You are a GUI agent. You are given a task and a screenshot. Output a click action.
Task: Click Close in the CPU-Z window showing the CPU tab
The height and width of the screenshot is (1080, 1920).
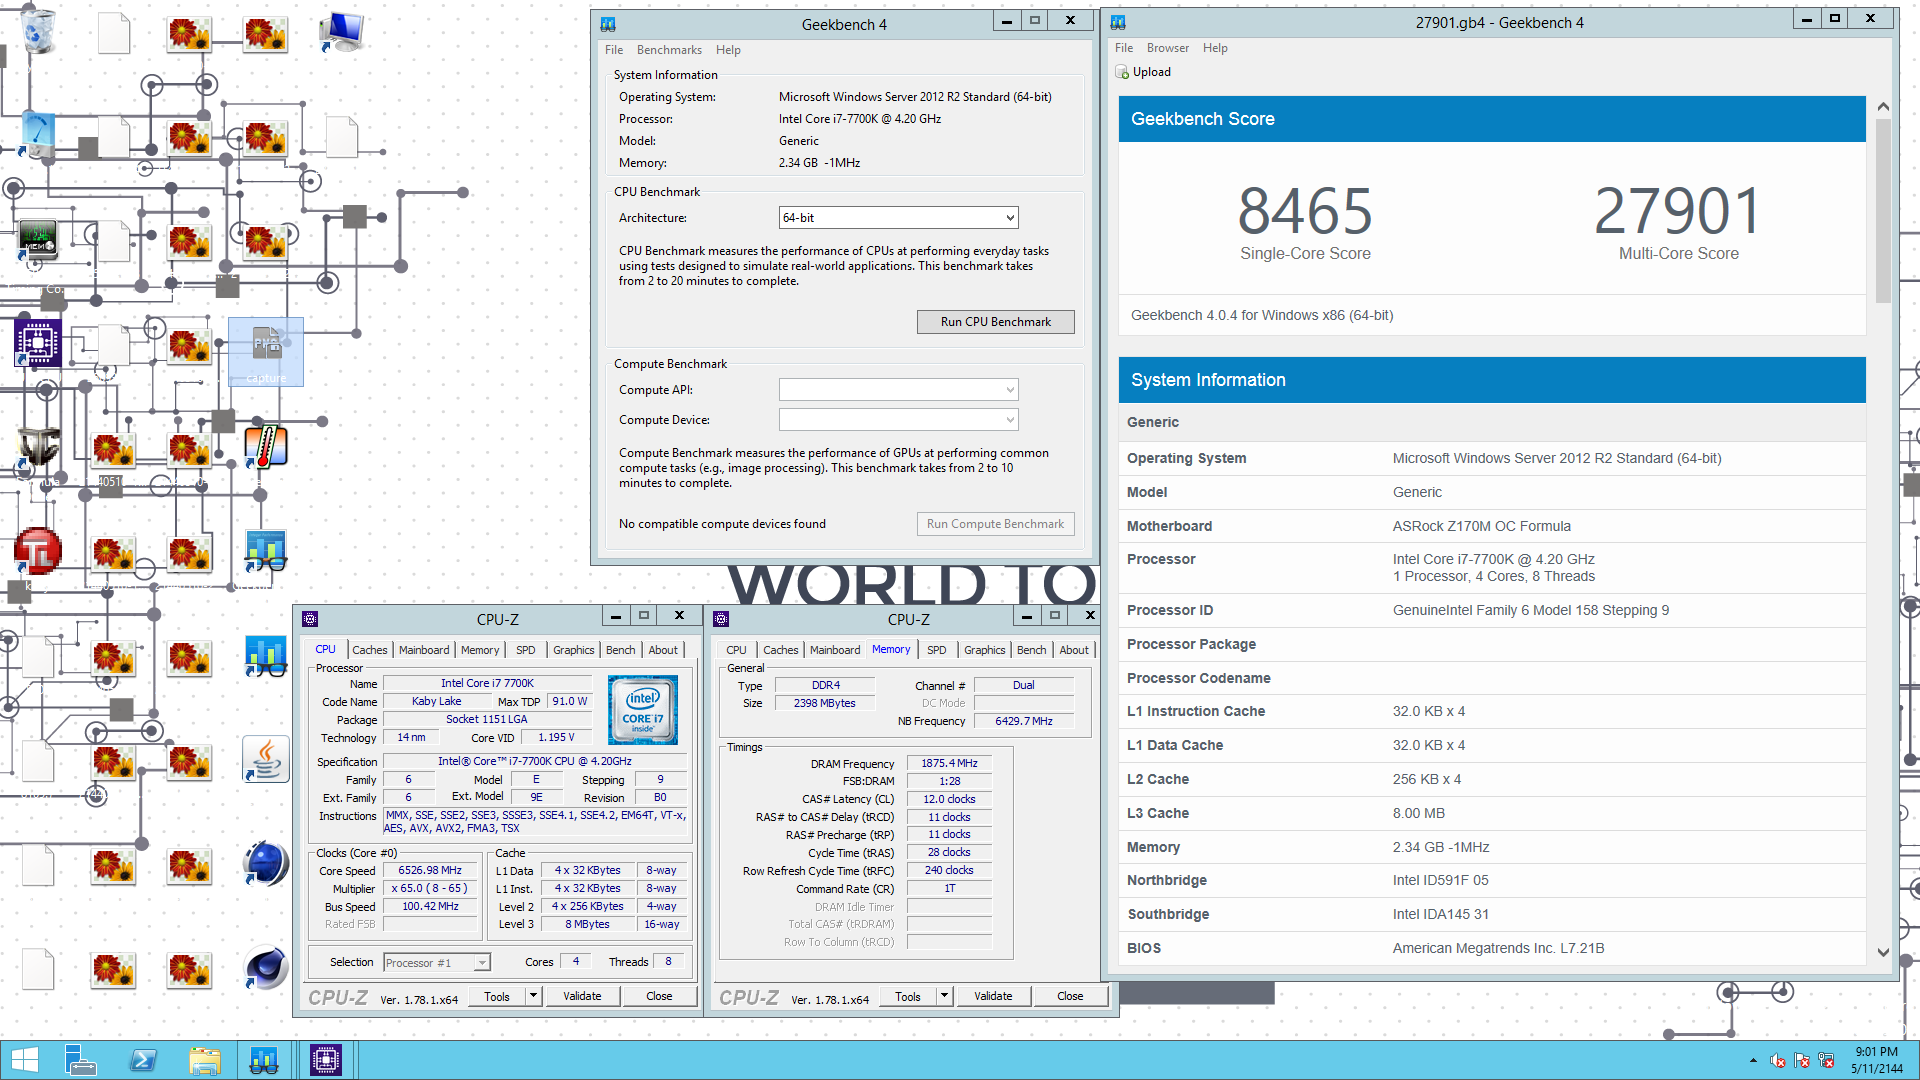pos(659,996)
